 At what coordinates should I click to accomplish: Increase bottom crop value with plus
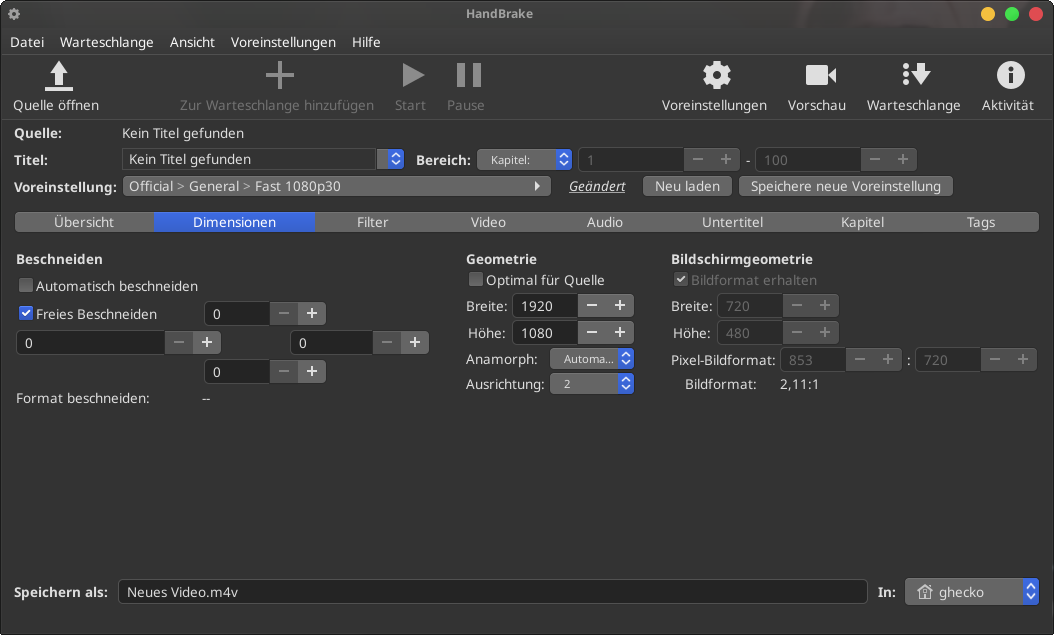pos(312,372)
